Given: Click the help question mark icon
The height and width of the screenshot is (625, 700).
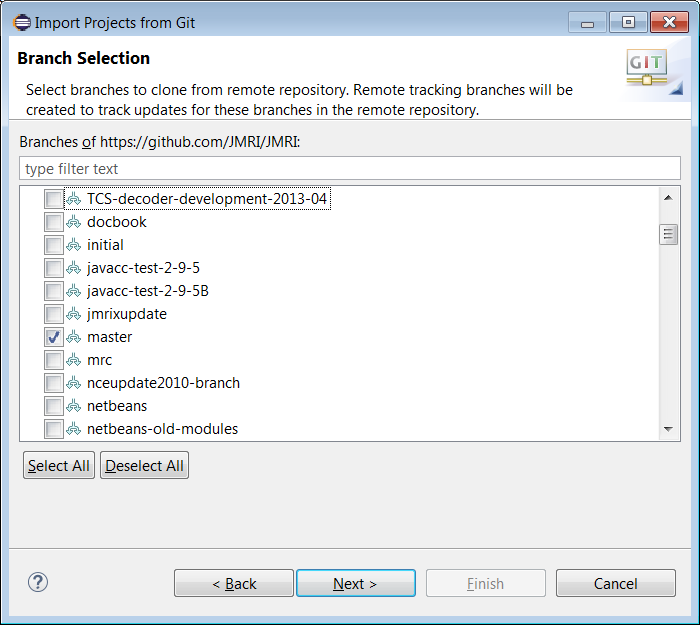Looking at the screenshot, I should pyautogui.click(x=38, y=582).
